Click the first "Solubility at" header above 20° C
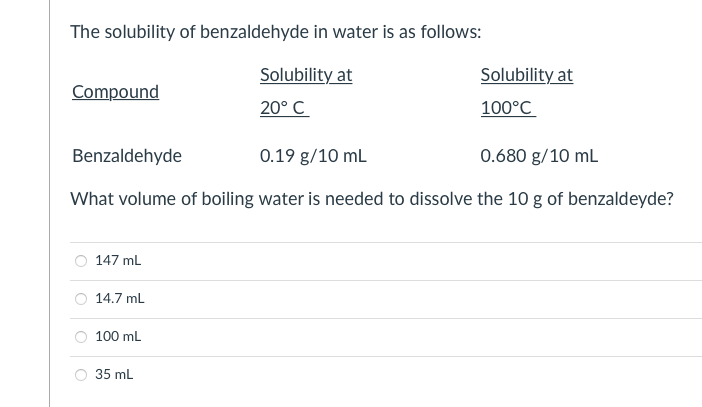The image size is (702, 407). click(306, 75)
